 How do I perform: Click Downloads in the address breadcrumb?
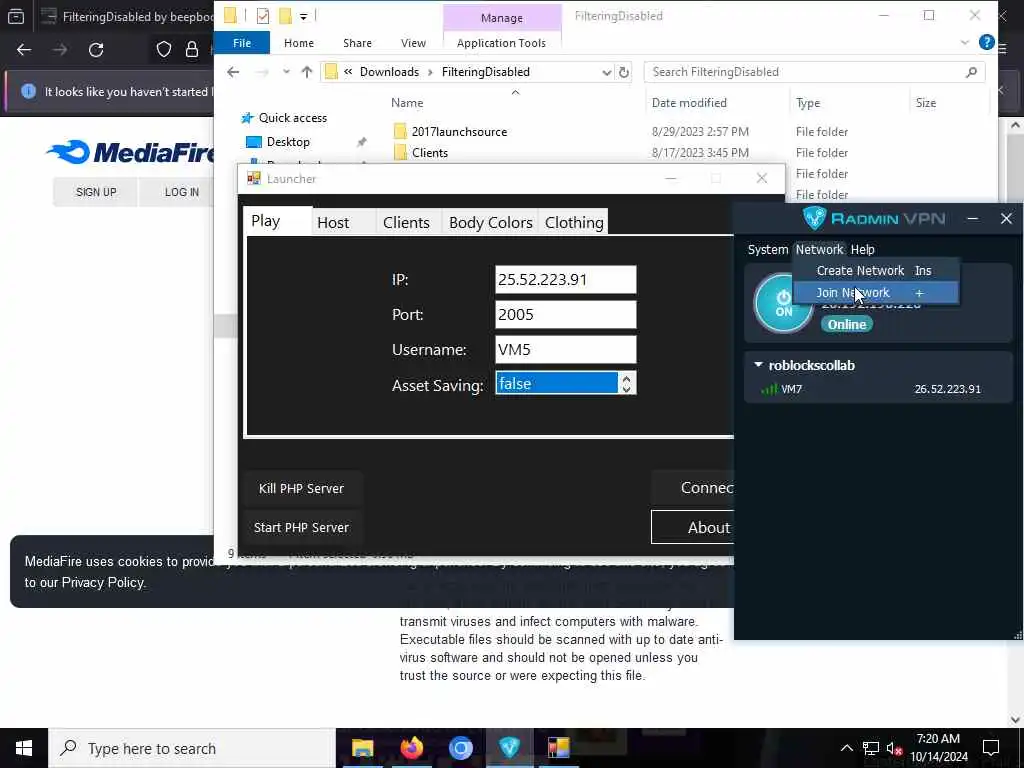pyautogui.click(x=389, y=72)
